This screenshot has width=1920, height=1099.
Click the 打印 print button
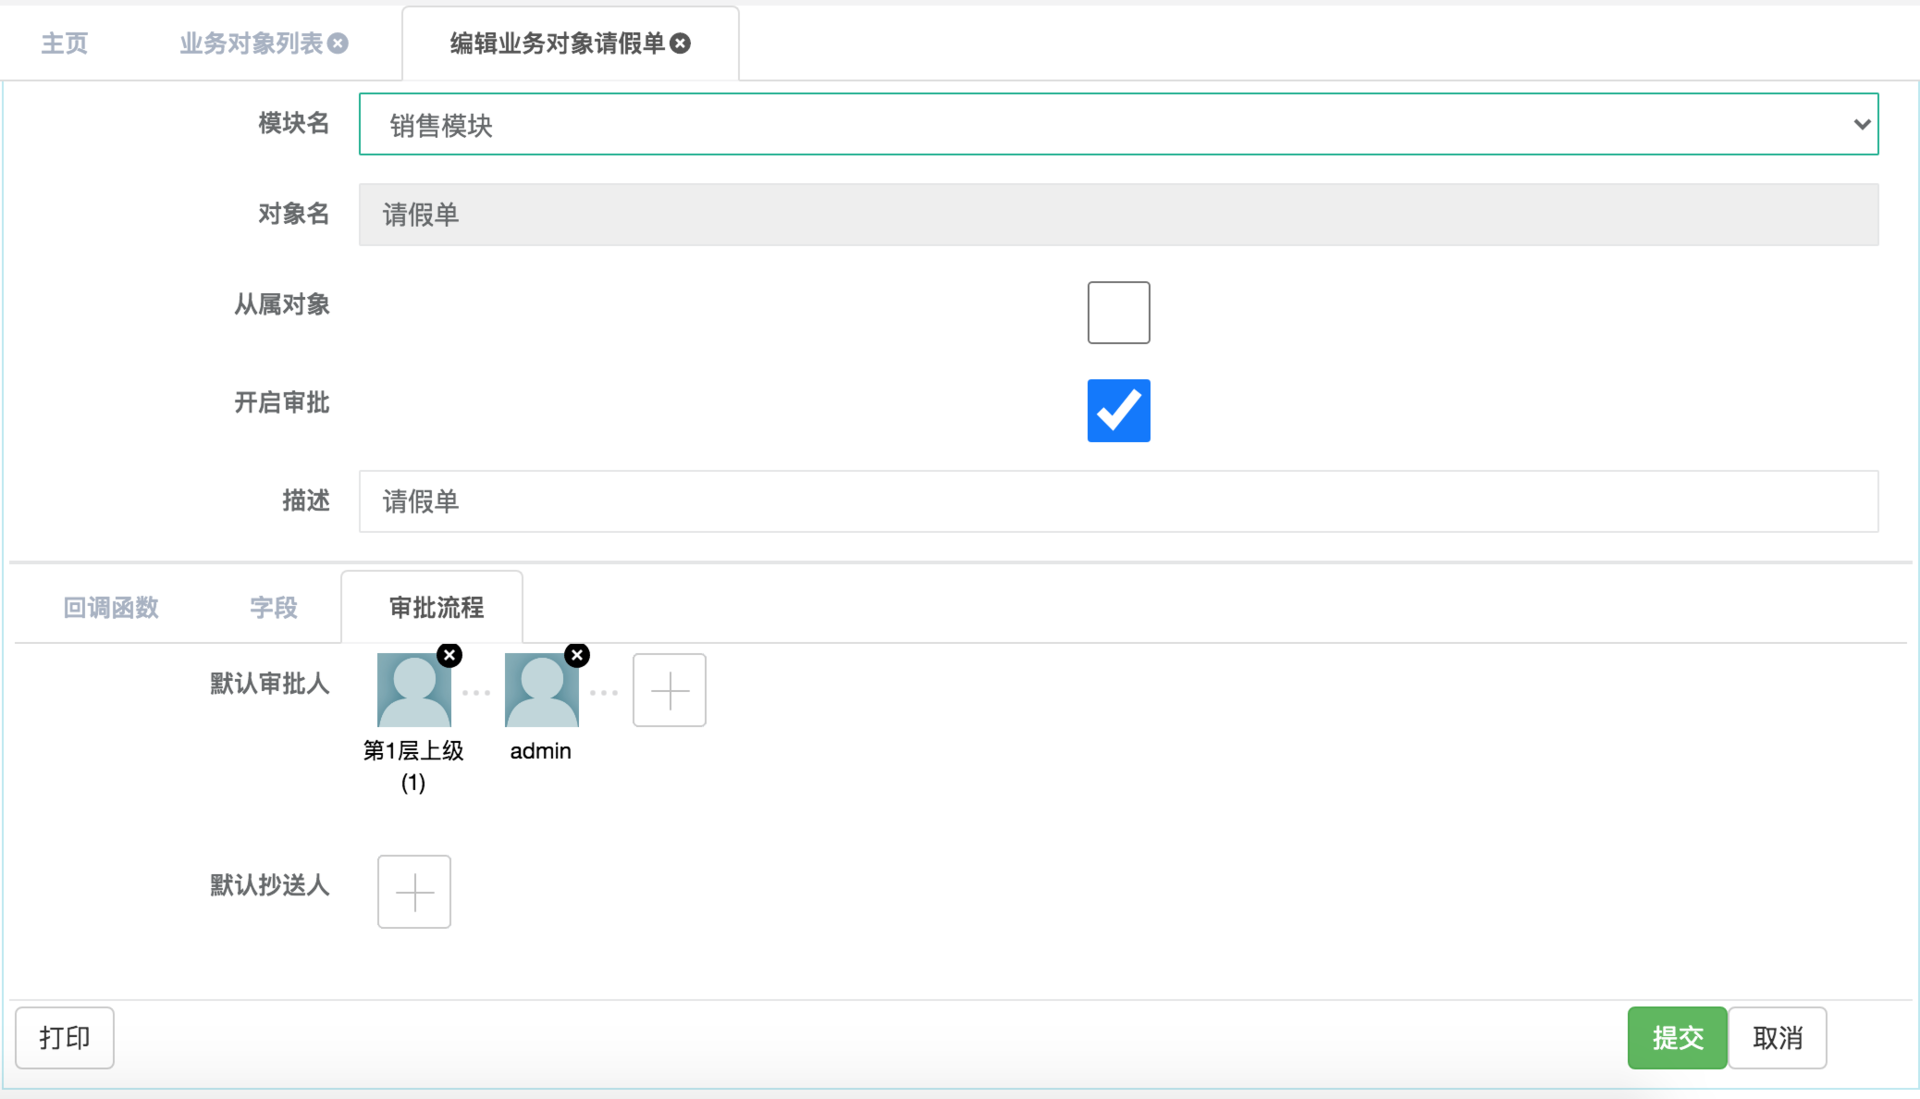[64, 1037]
